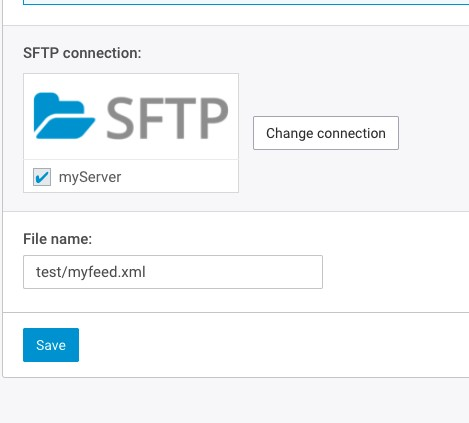The width and height of the screenshot is (469, 423).
Task: Click the SFTP connection card thumbnail
Action: pos(131,116)
